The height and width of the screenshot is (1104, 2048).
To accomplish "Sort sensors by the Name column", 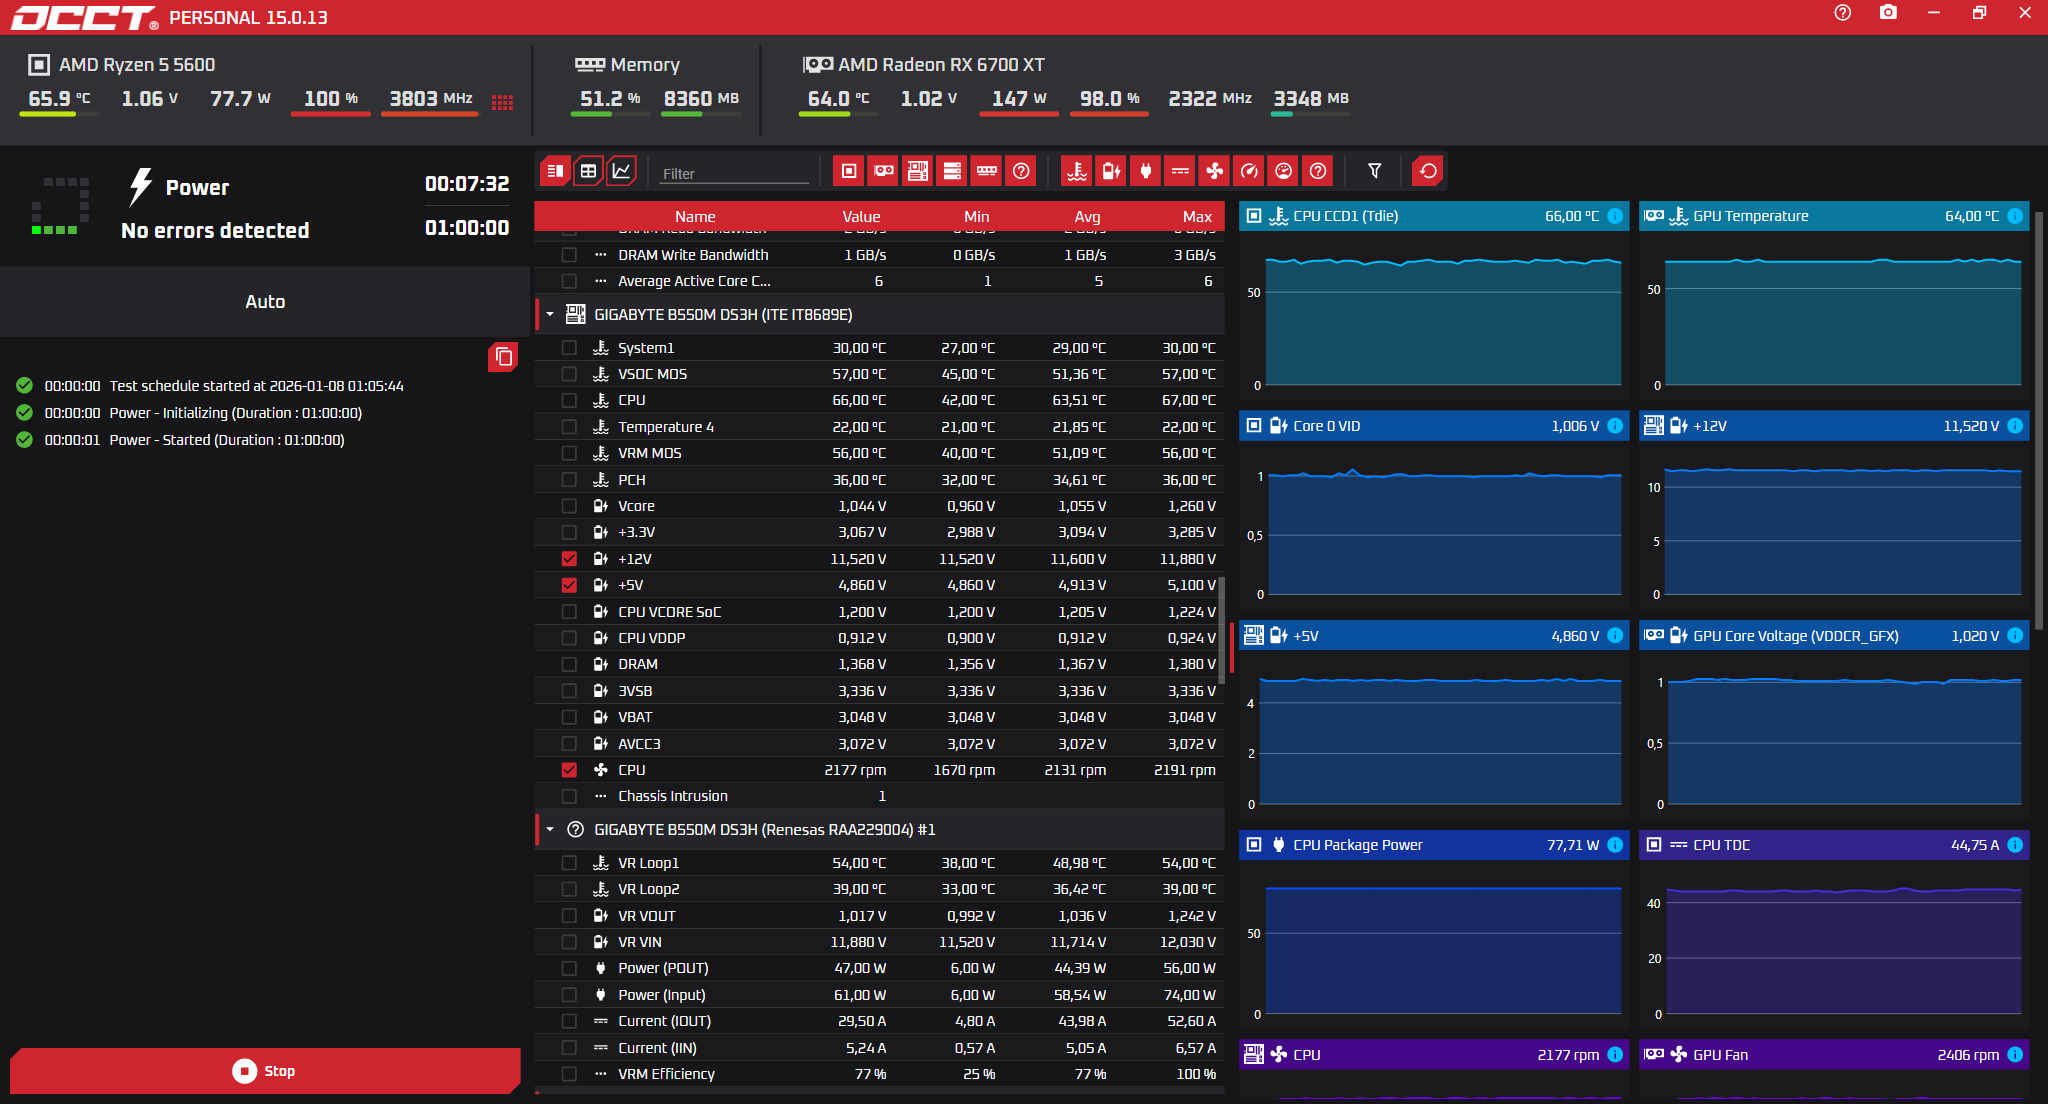I will (x=695, y=217).
